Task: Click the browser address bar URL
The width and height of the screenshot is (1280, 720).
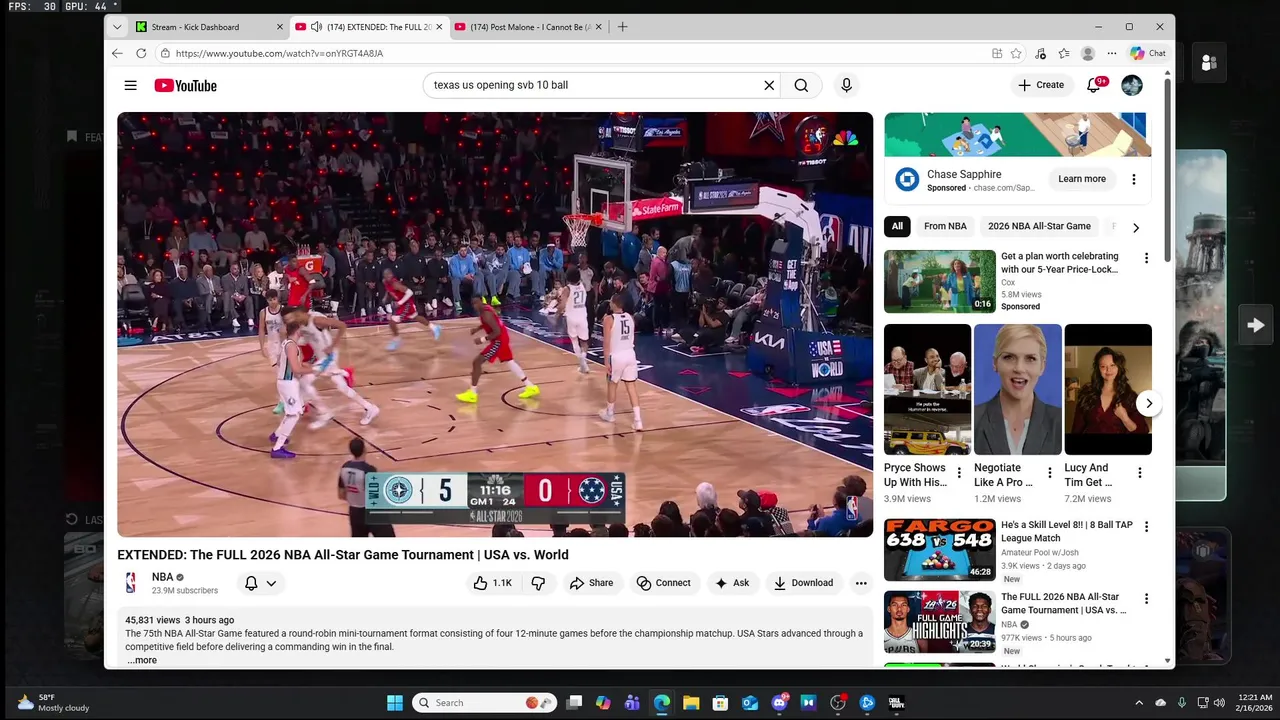Action: tap(279, 53)
